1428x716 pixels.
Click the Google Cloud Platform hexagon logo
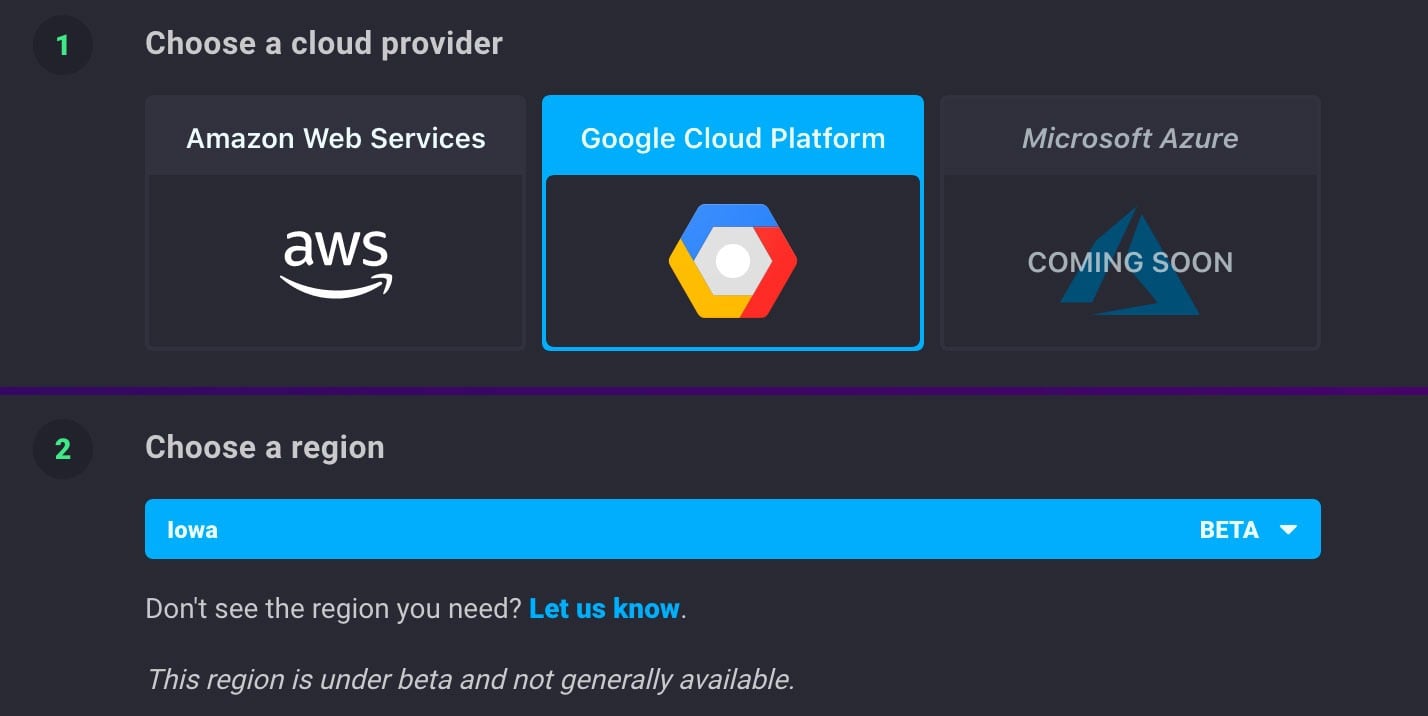point(733,260)
